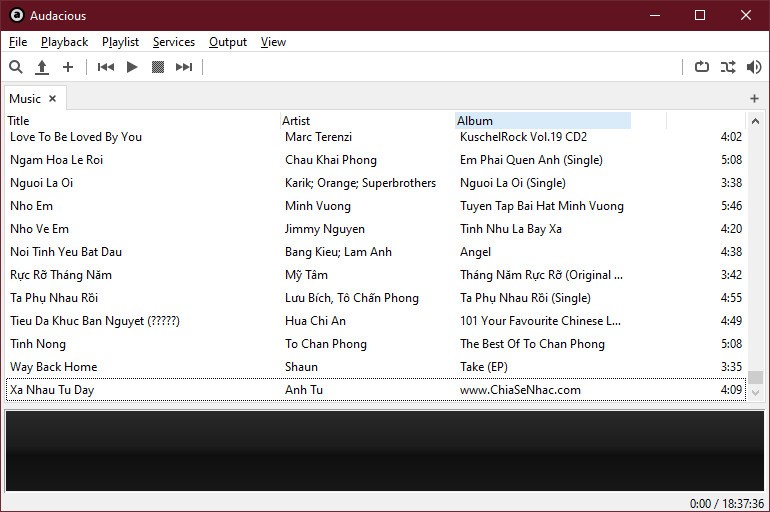
Task: Sort by the Album column header
Action: (543, 121)
